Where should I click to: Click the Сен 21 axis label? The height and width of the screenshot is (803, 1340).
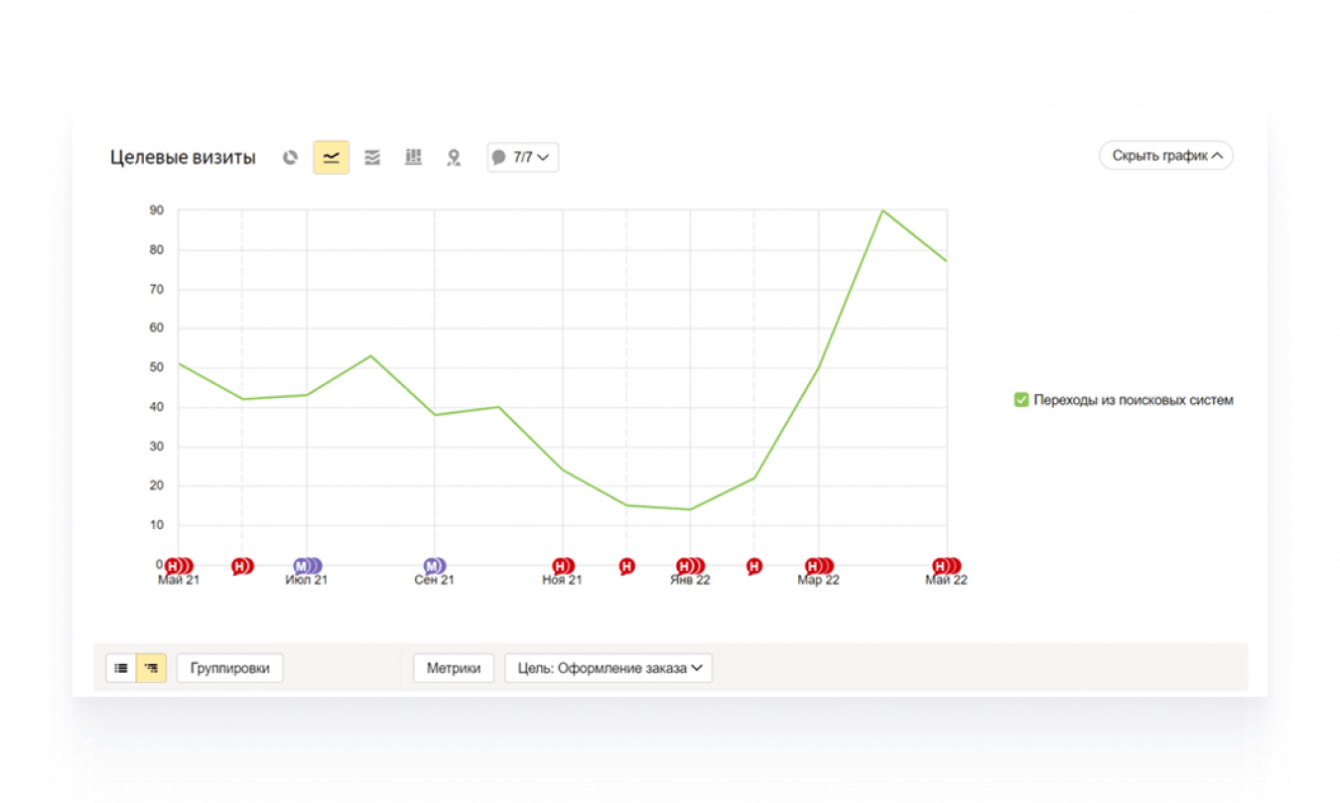(434, 580)
